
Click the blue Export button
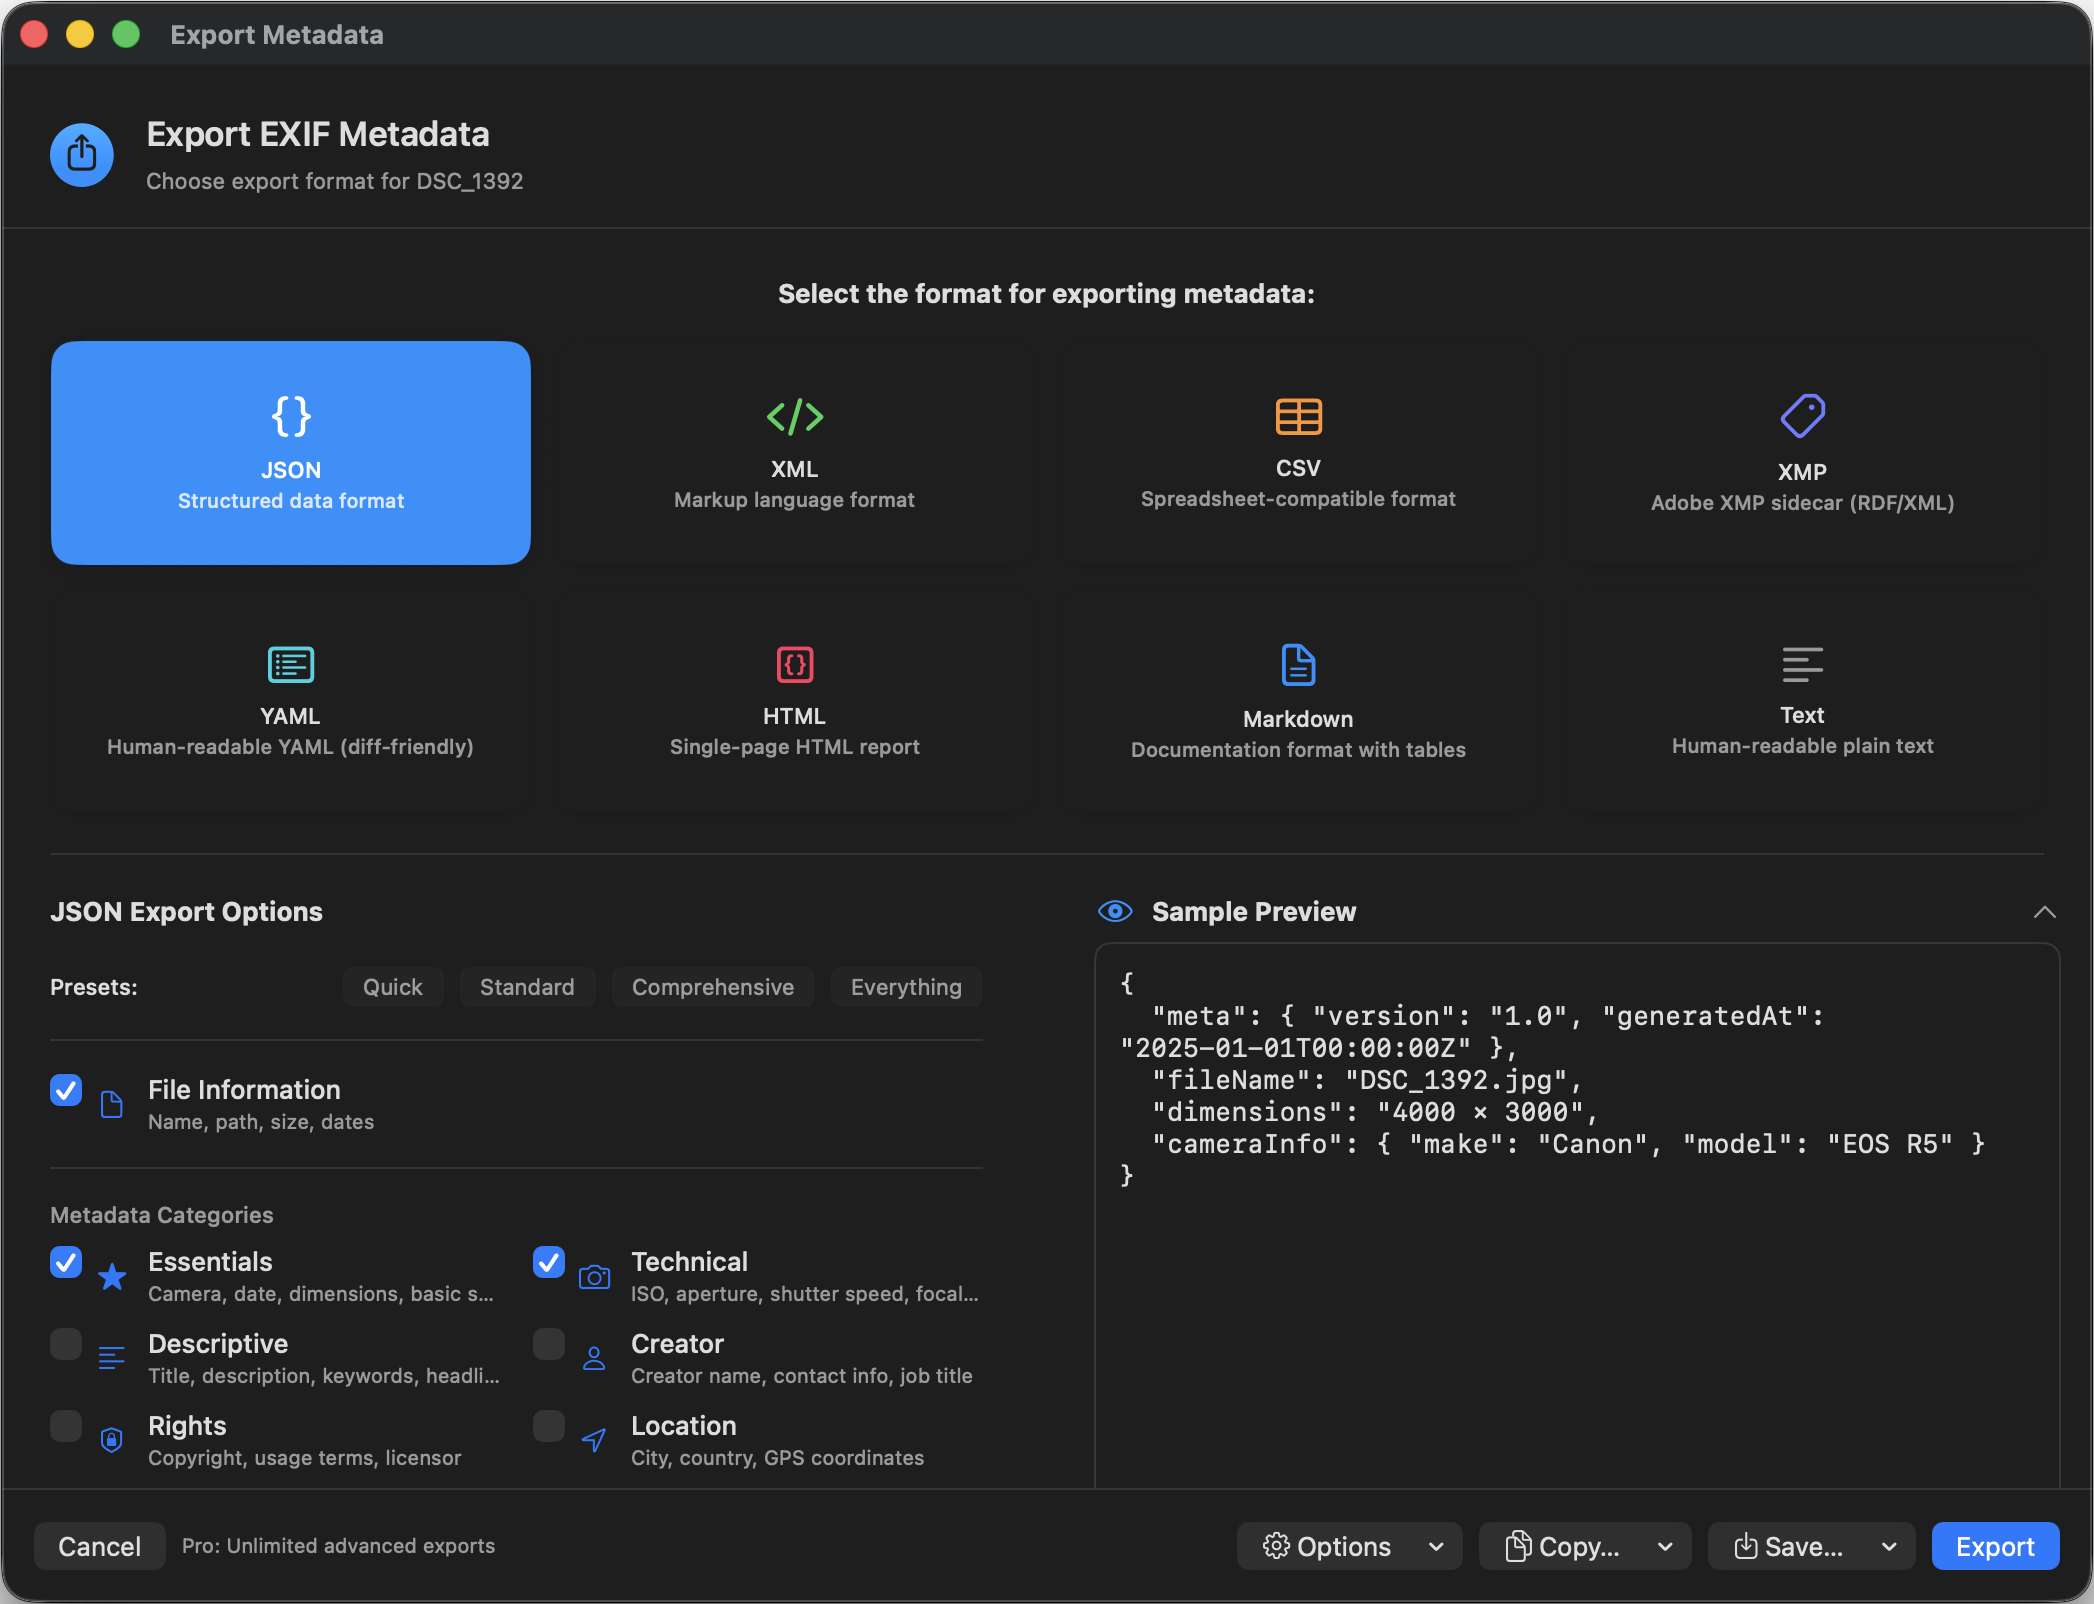1995,1546
